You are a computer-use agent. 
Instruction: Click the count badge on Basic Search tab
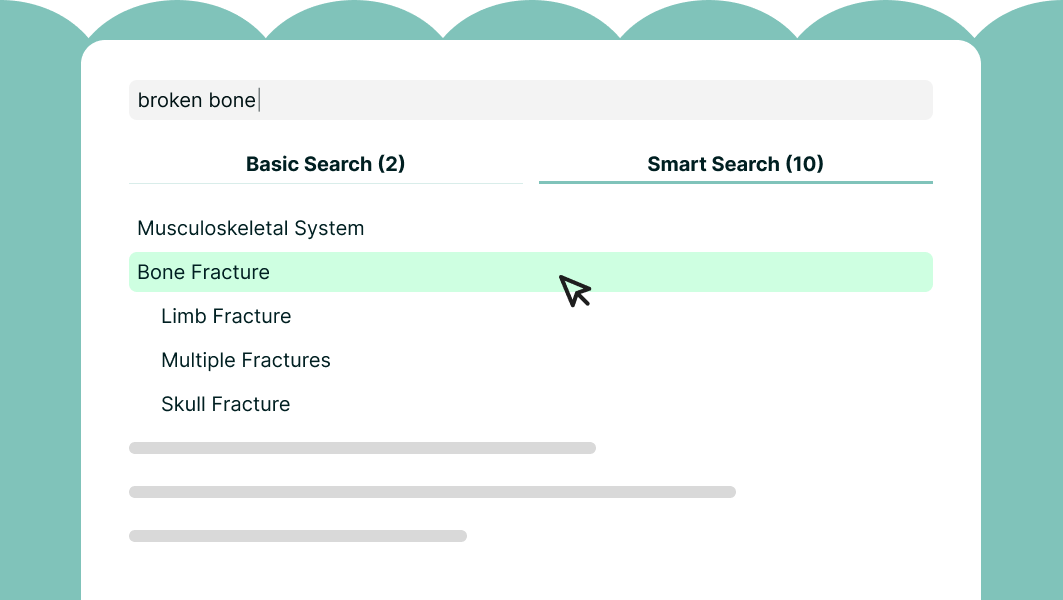(x=393, y=164)
